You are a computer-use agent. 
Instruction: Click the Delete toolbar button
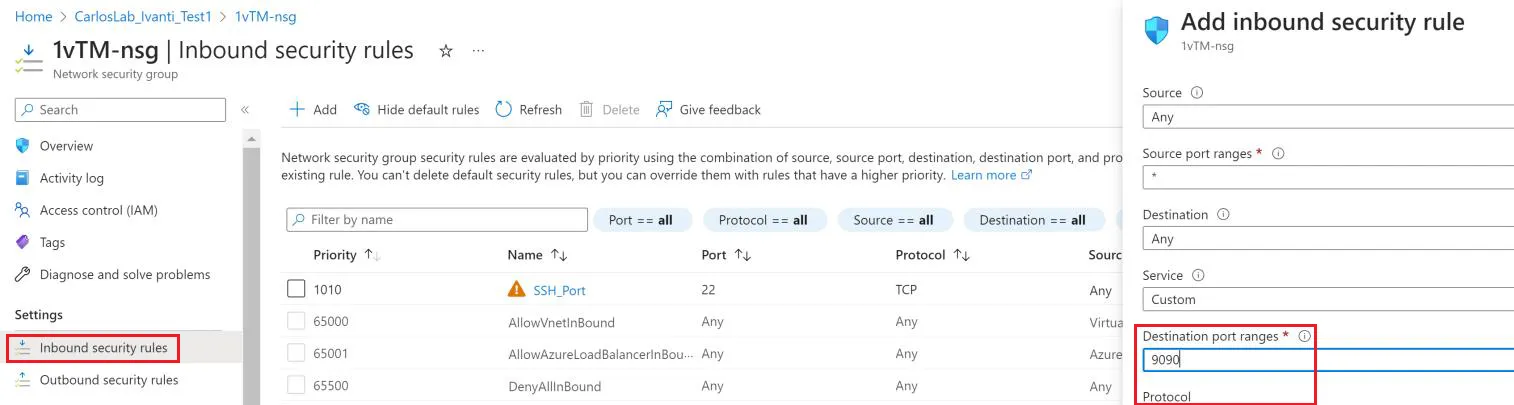point(609,110)
